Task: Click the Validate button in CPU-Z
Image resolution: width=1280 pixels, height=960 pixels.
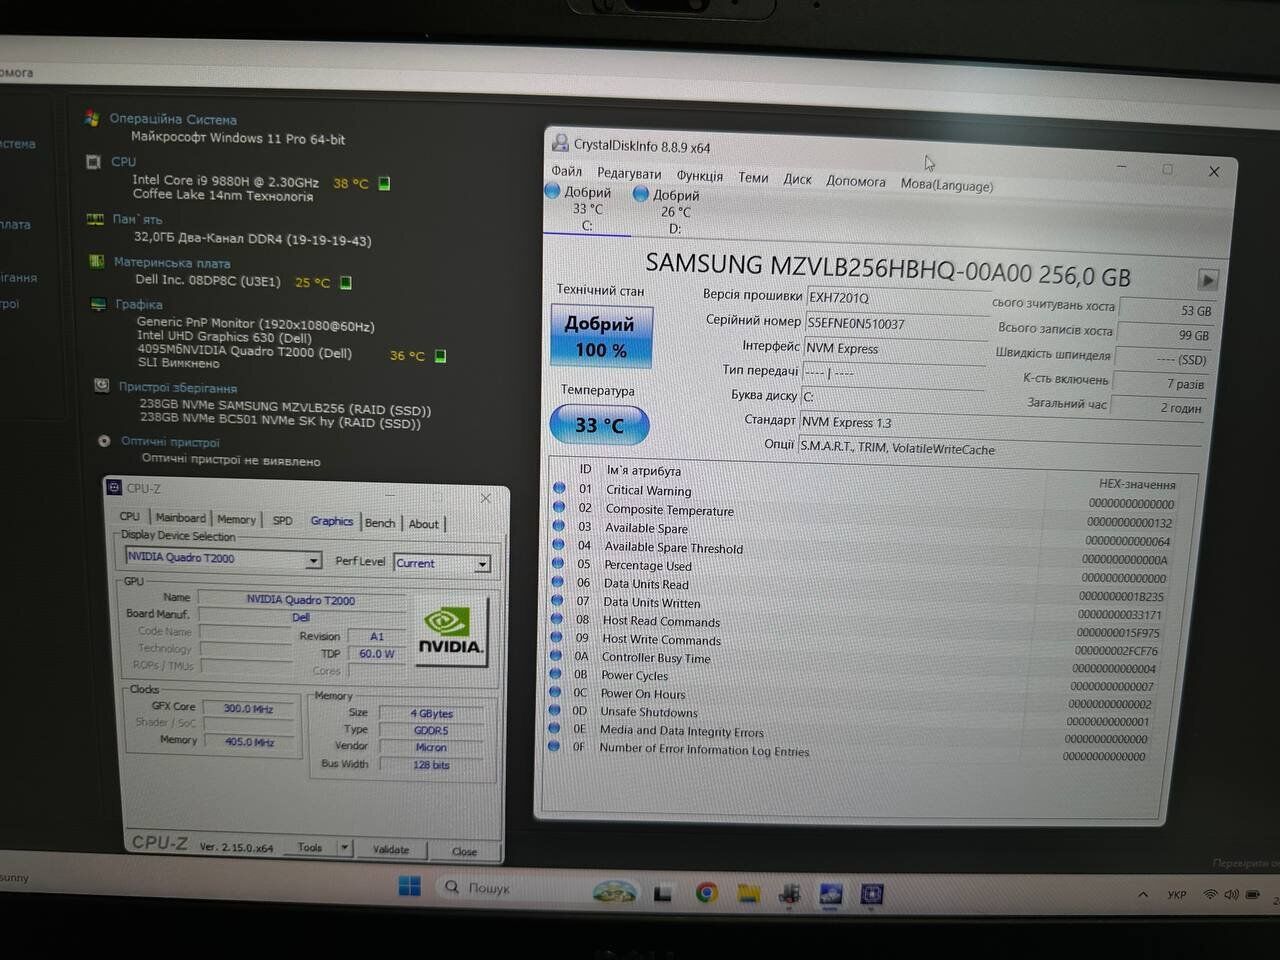Action: (391, 849)
